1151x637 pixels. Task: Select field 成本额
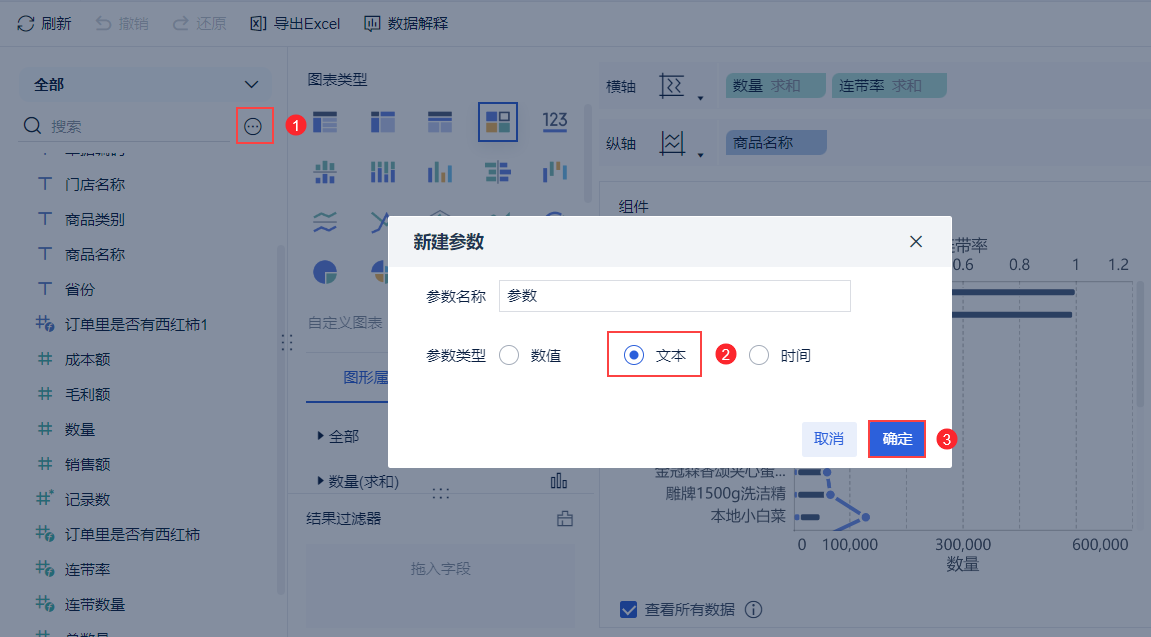pyautogui.click(x=87, y=360)
